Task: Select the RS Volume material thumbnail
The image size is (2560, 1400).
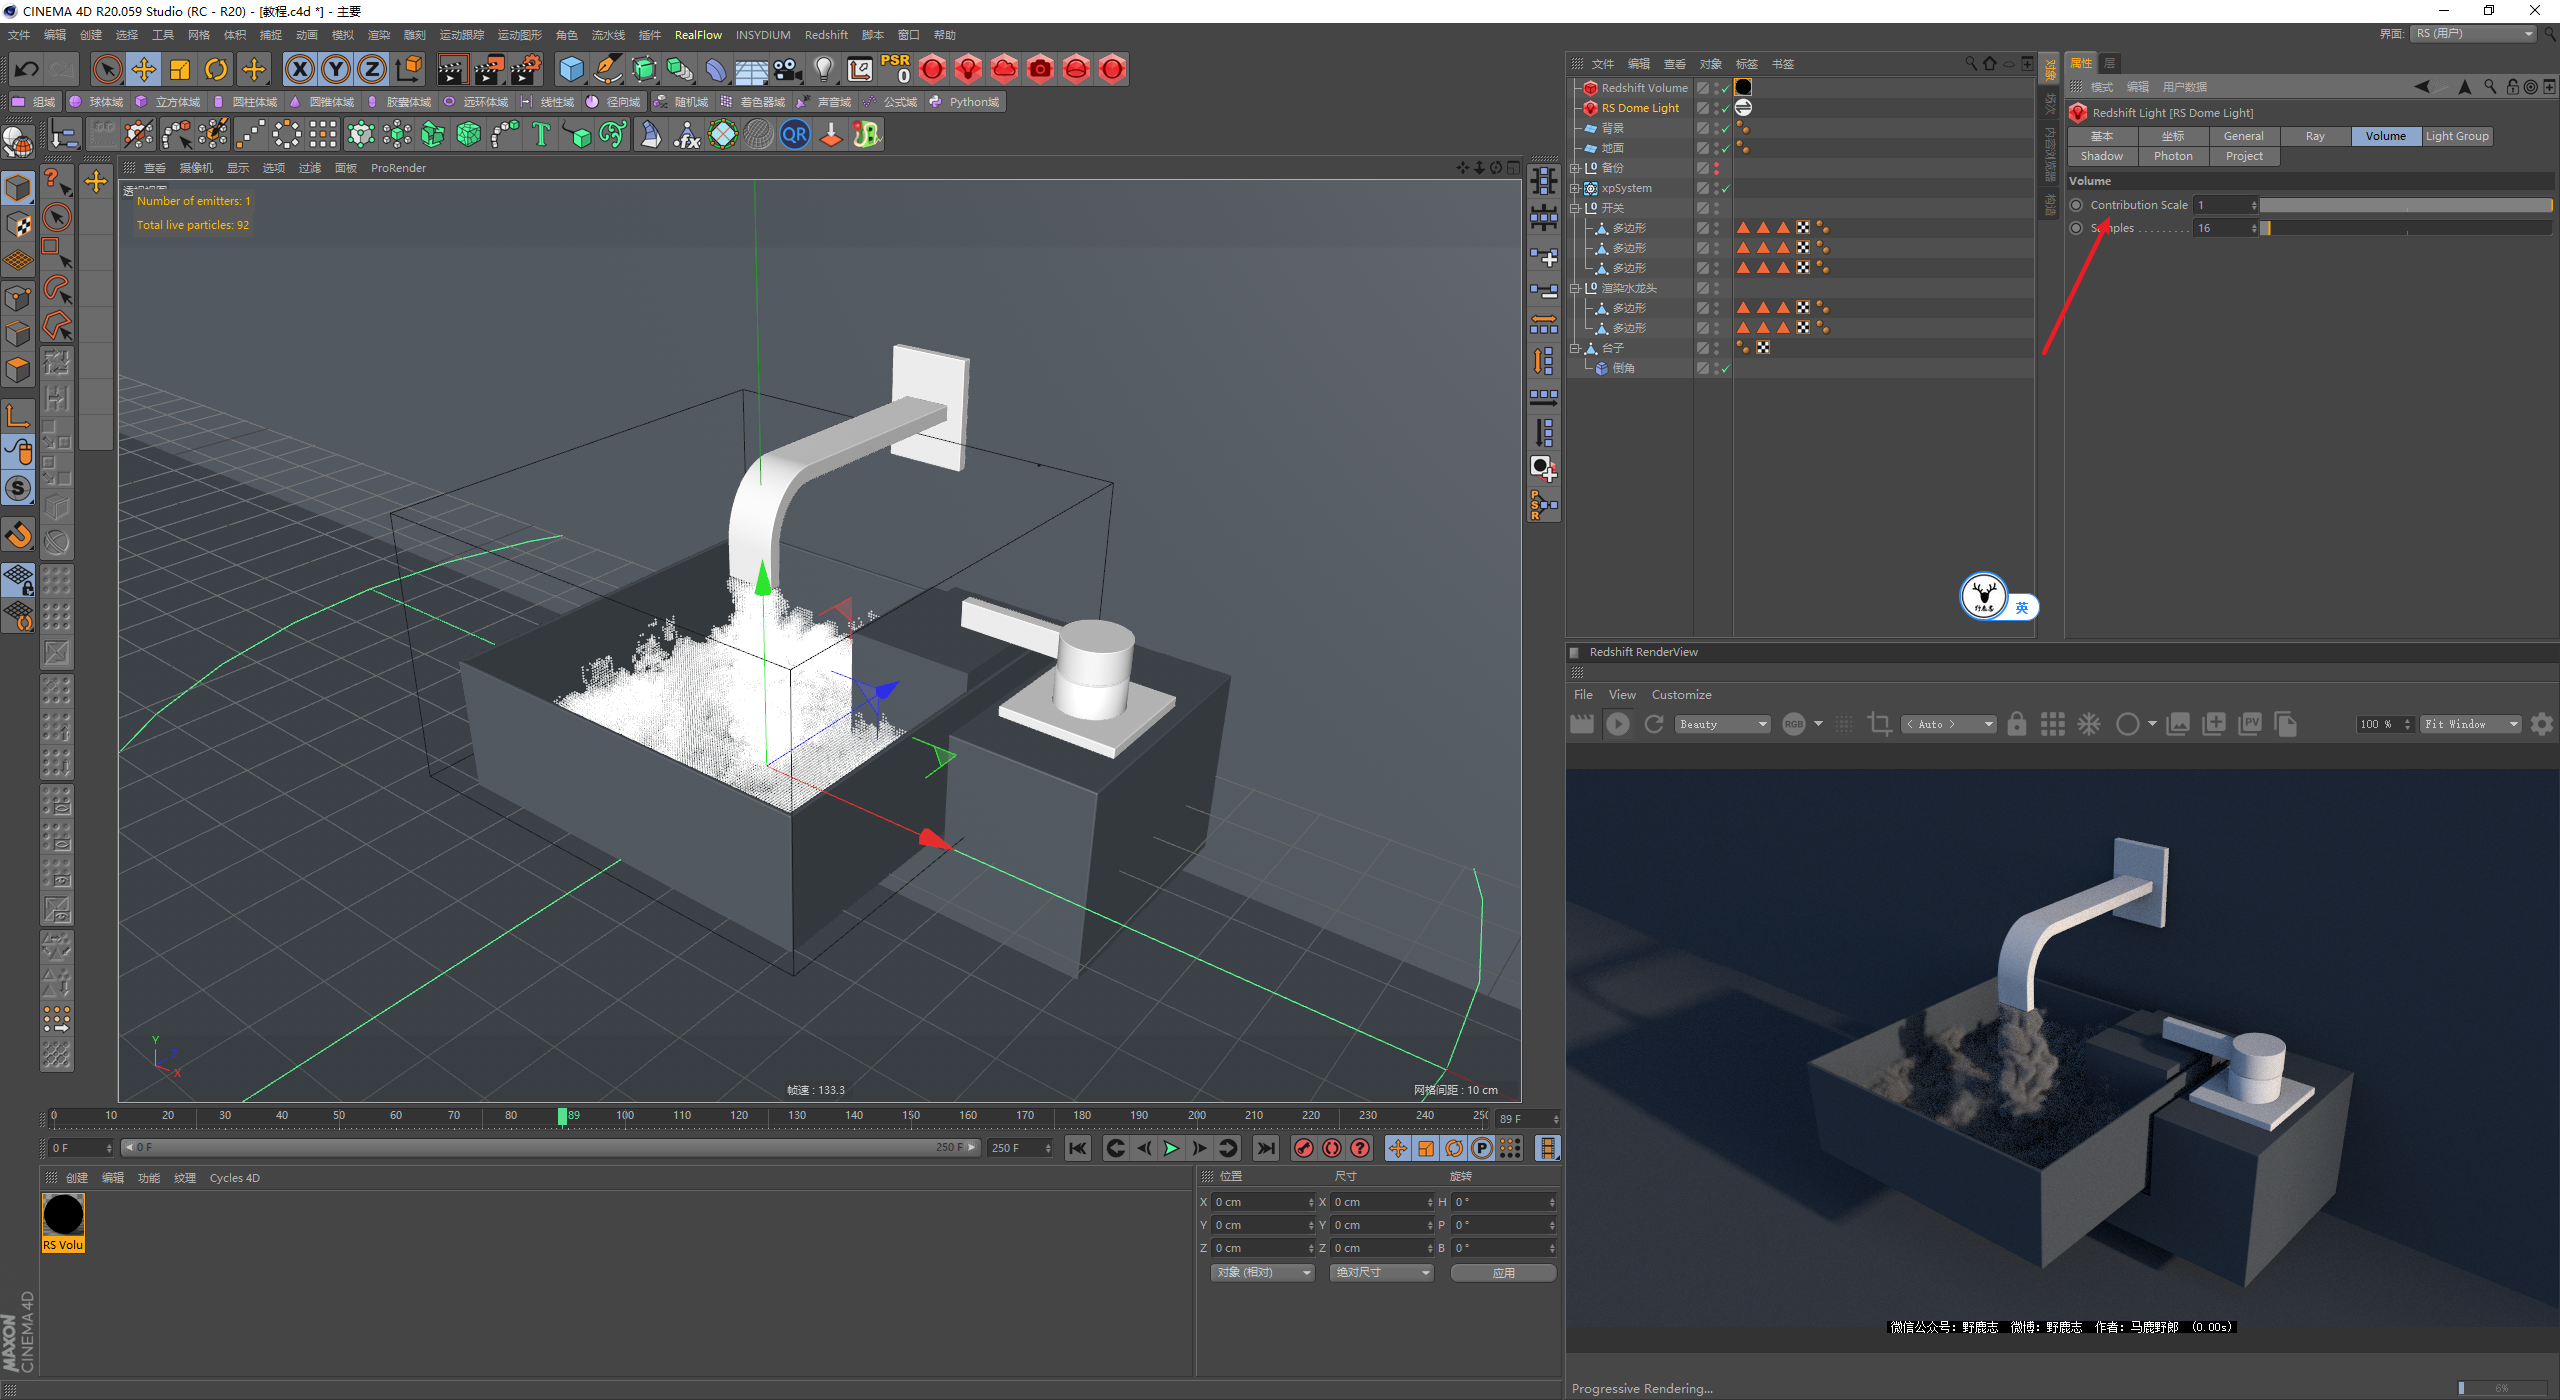Action: coord(63,1216)
